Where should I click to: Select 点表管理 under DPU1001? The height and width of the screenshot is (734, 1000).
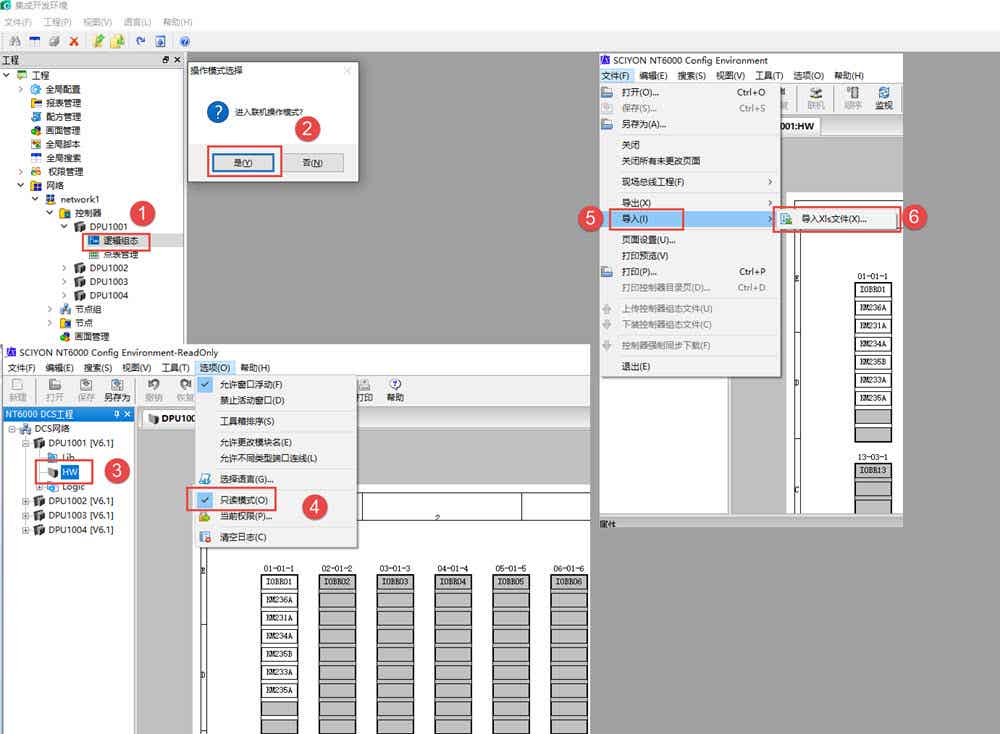121,254
